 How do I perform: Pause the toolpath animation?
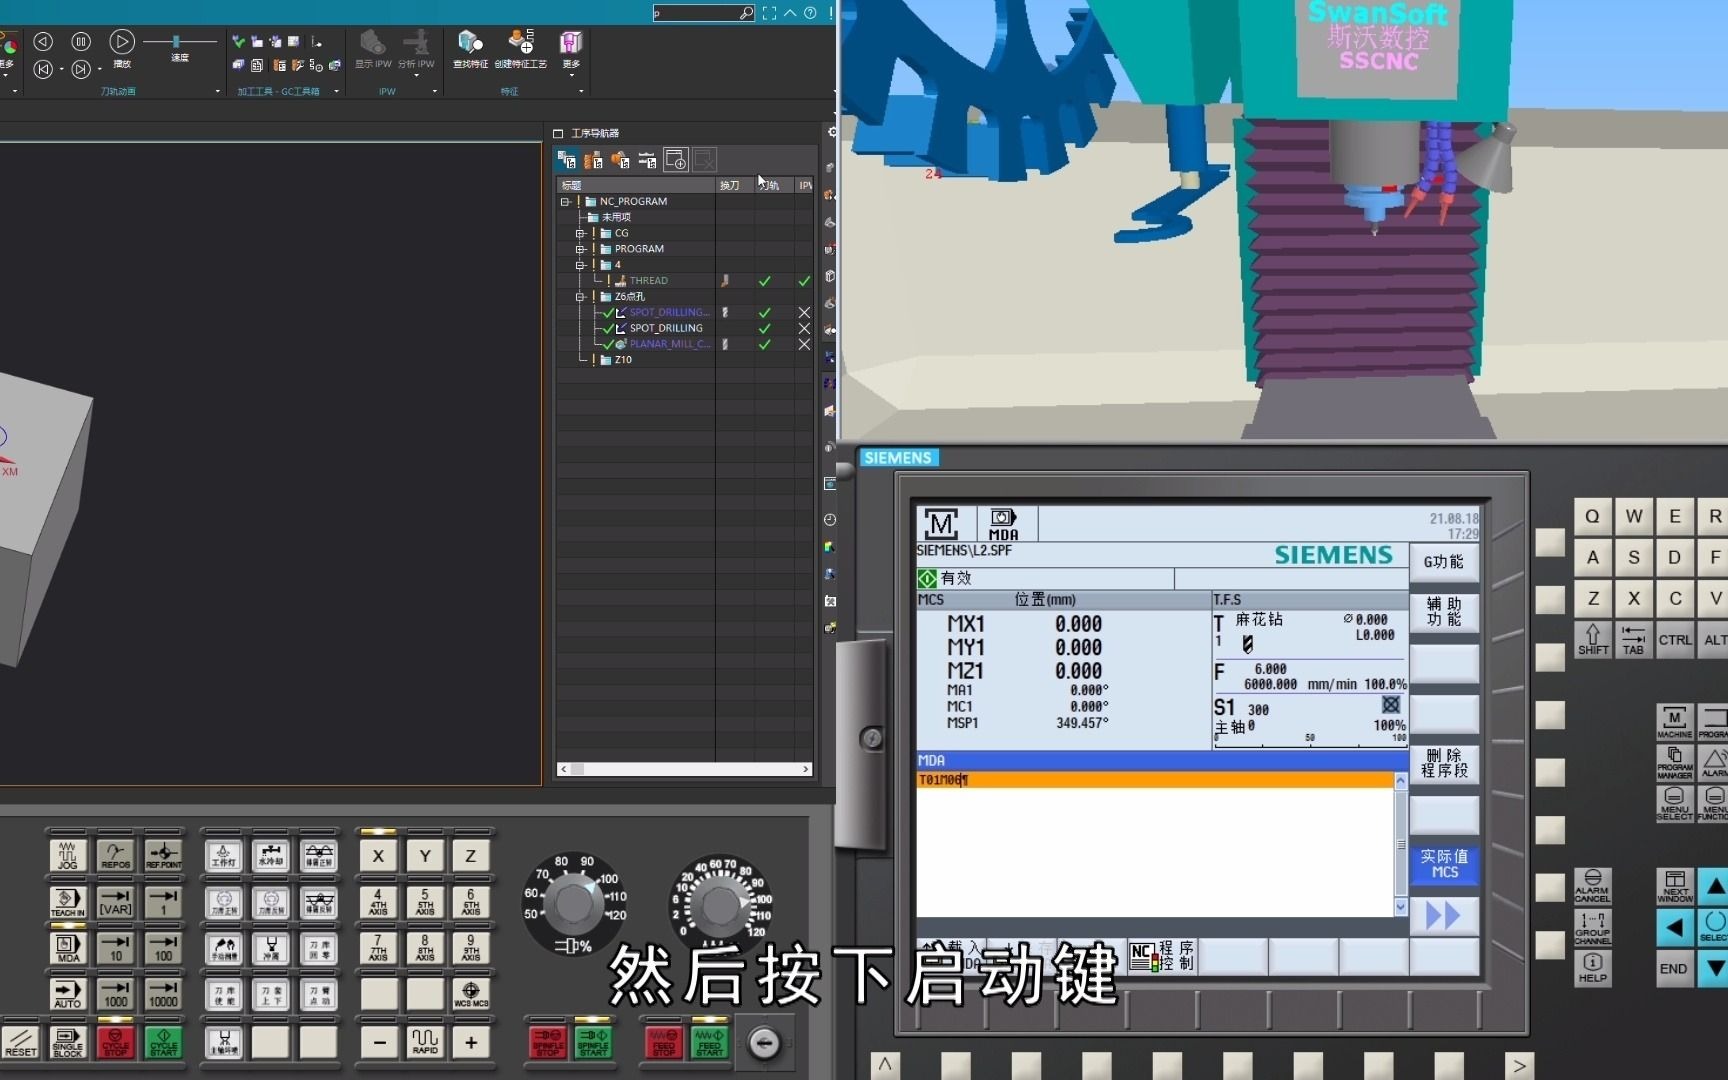(81, 42)
